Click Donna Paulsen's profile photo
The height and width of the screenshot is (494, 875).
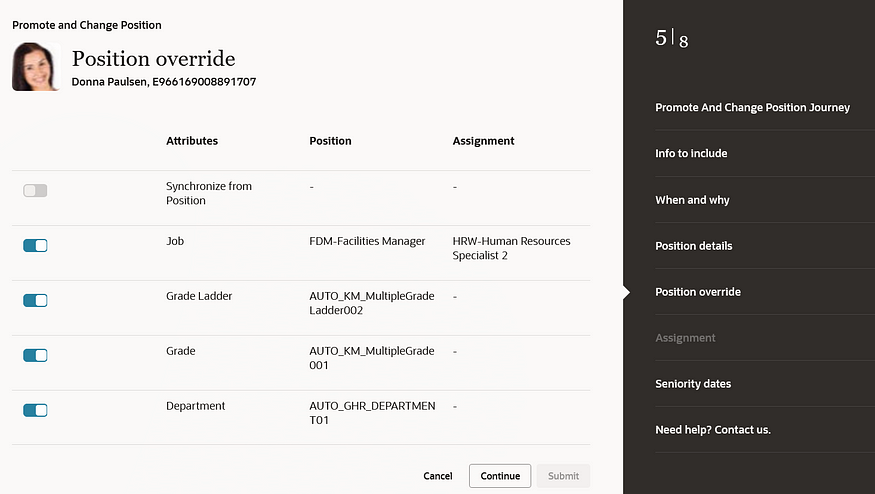36,67
